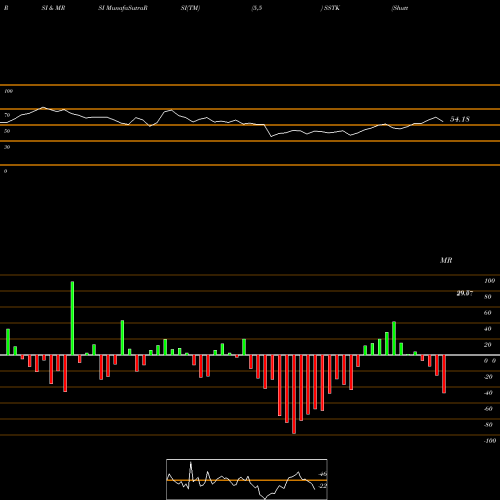The height and width of the screenshot is (500, 500).
Task: Click the MR axis label -100
Action: (x=490, y=441)
